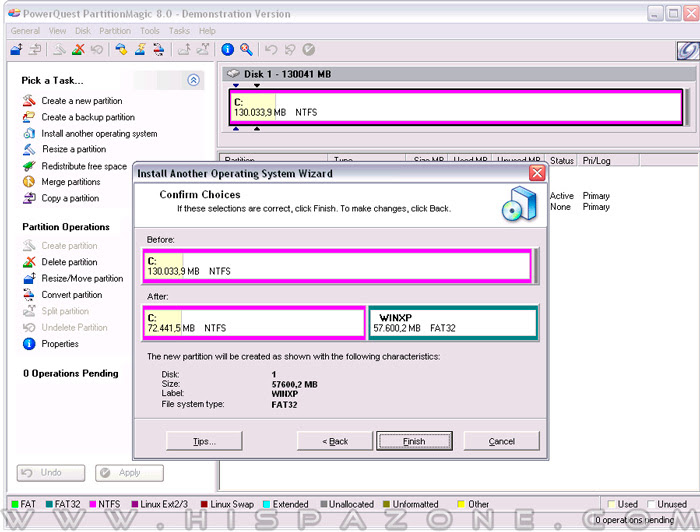Click the FAT32 teal legend swatch
Image resolution: width=700 pixels, height=532 pixels.
49,504
